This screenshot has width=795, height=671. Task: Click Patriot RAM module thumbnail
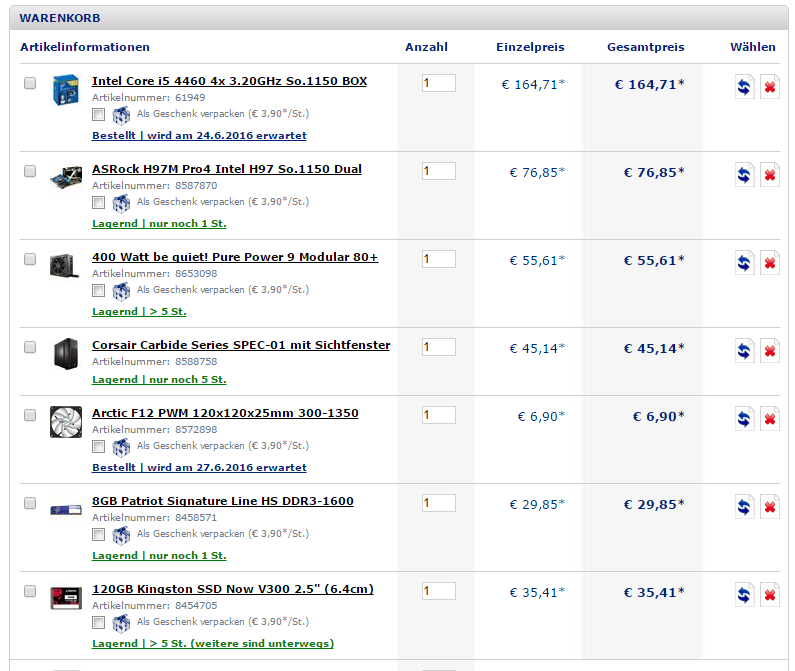pos(66,510)
